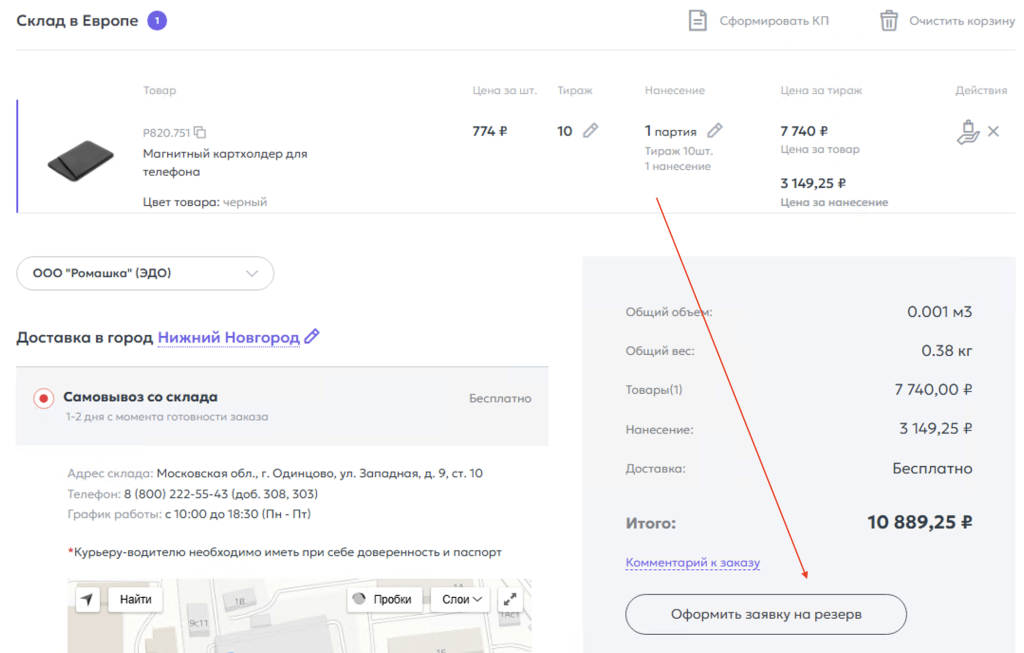The height and width of the screenshot is (653, 1024).
Task: Expand the Слои map layers dropdown
Action: tap(464, 599)
